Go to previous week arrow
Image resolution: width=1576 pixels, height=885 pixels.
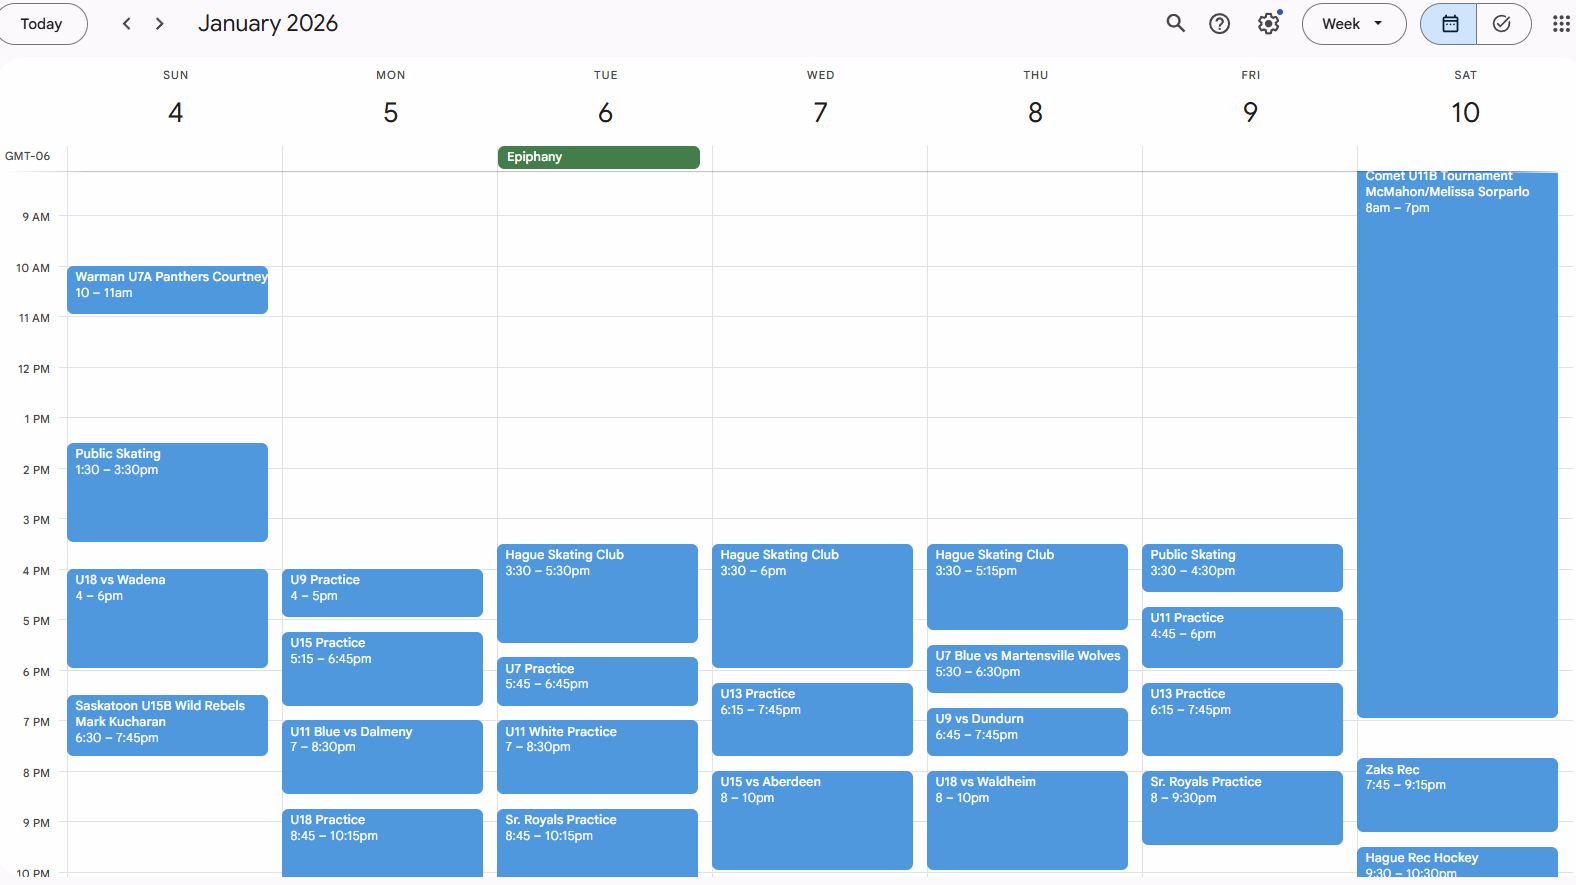click(127, 24)
